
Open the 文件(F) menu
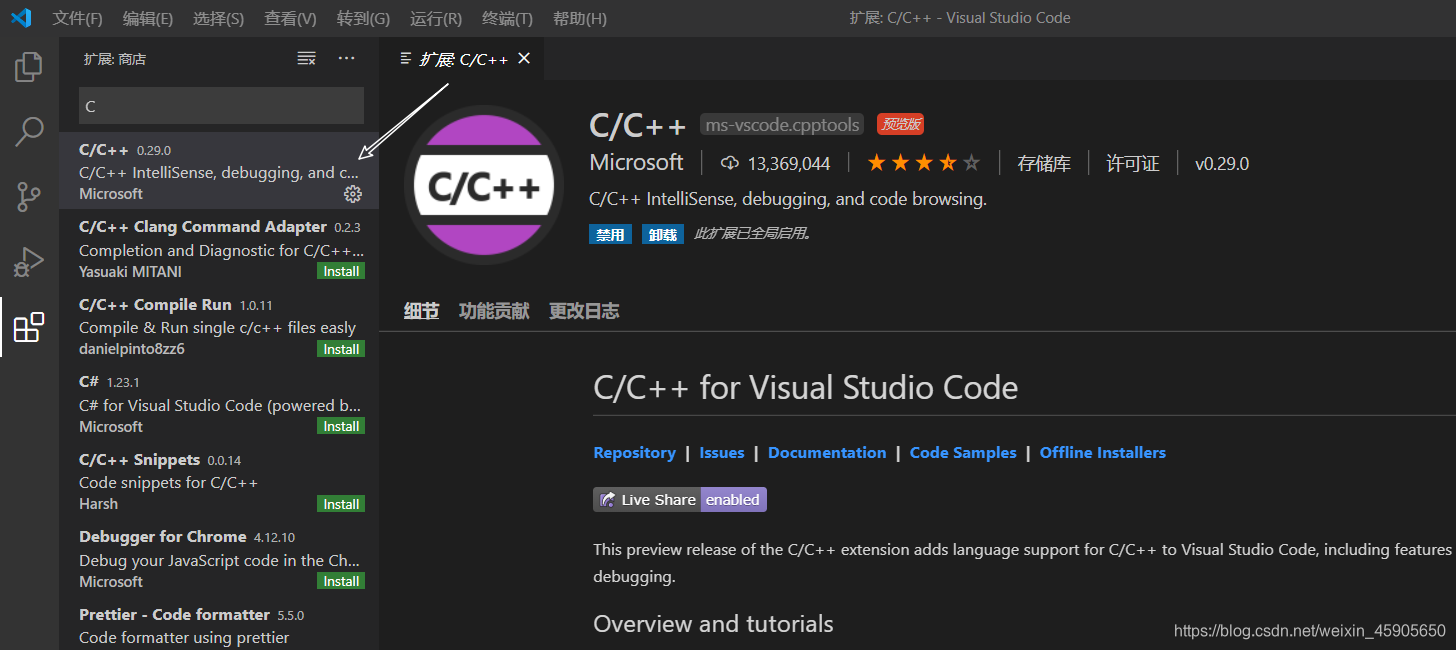click(77, 18)
